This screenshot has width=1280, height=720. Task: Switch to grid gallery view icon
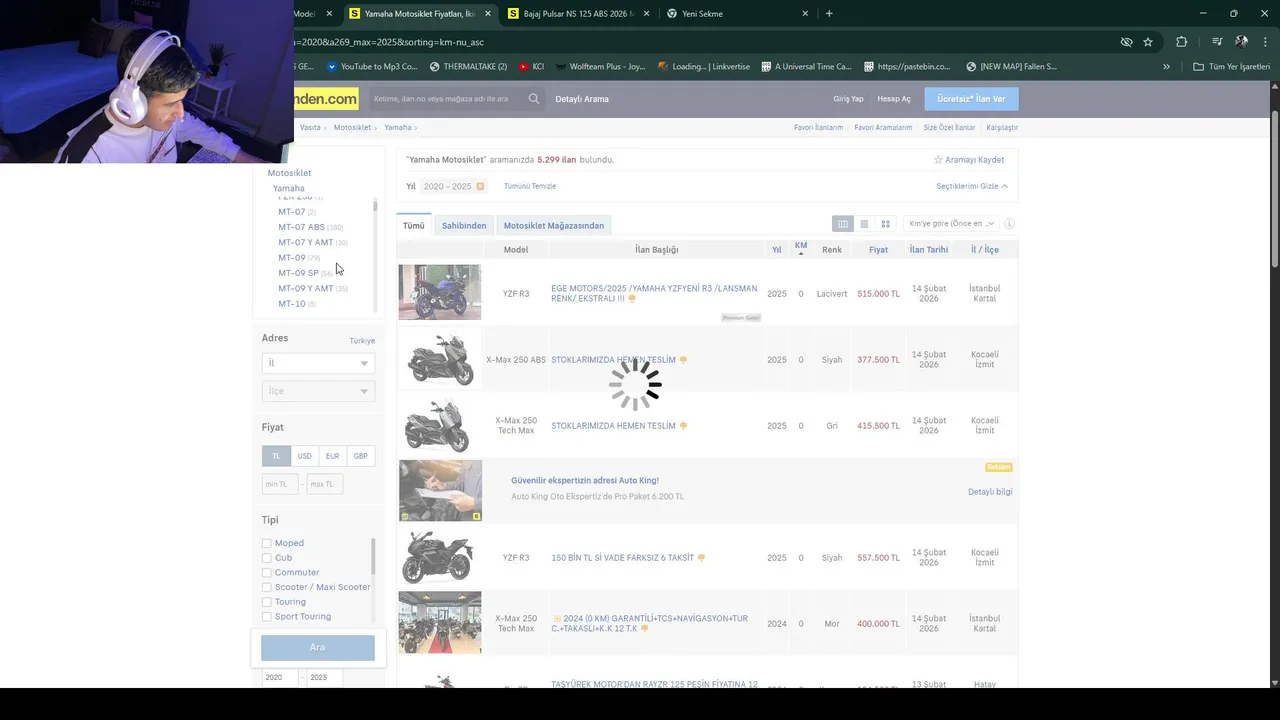pyautogui.click(x=885, y=224)
